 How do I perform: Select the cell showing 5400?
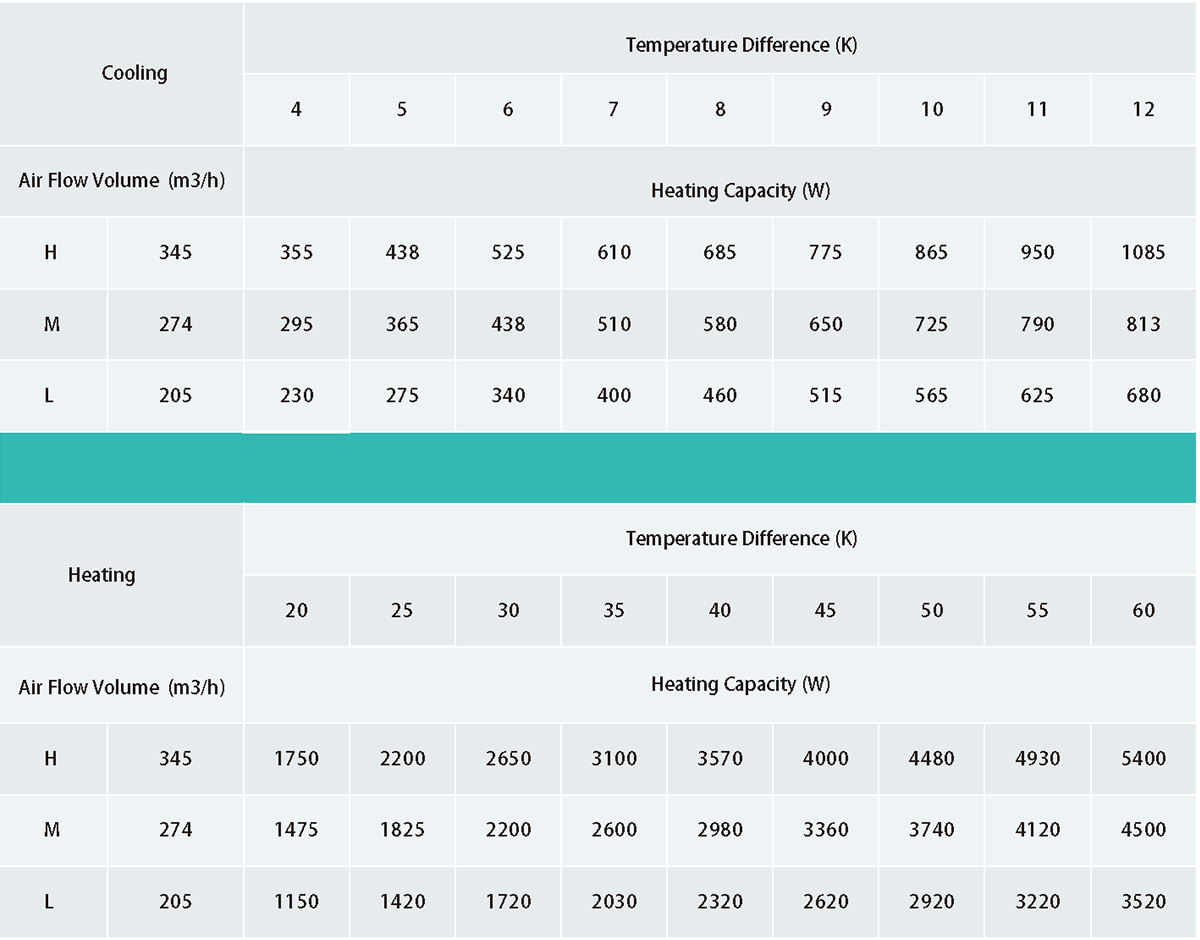pyautogui.click(x=1143, y=759)
